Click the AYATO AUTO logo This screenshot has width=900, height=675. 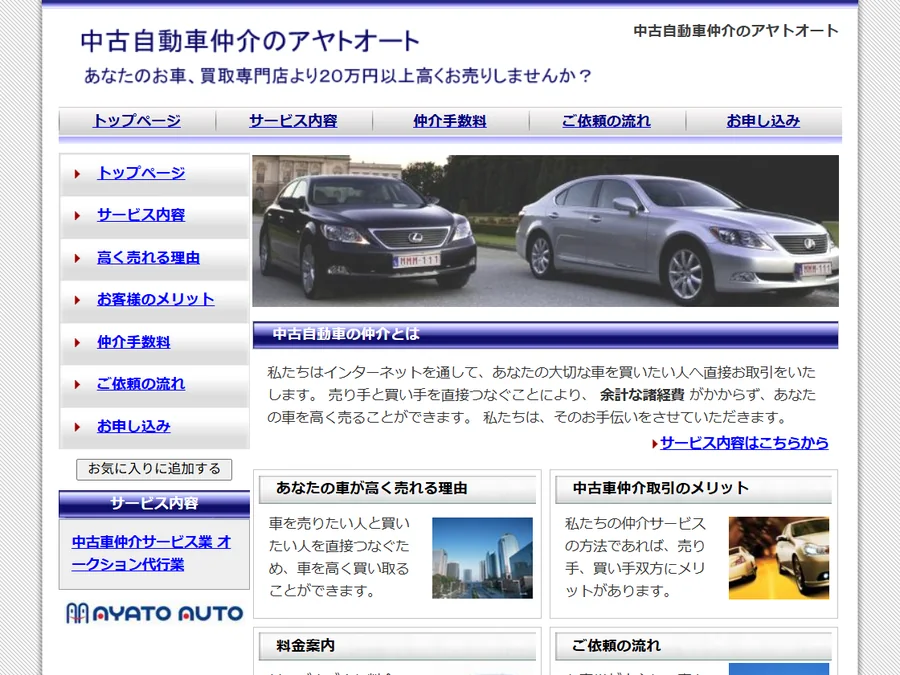pyautogui.click(x=154, y=613)
